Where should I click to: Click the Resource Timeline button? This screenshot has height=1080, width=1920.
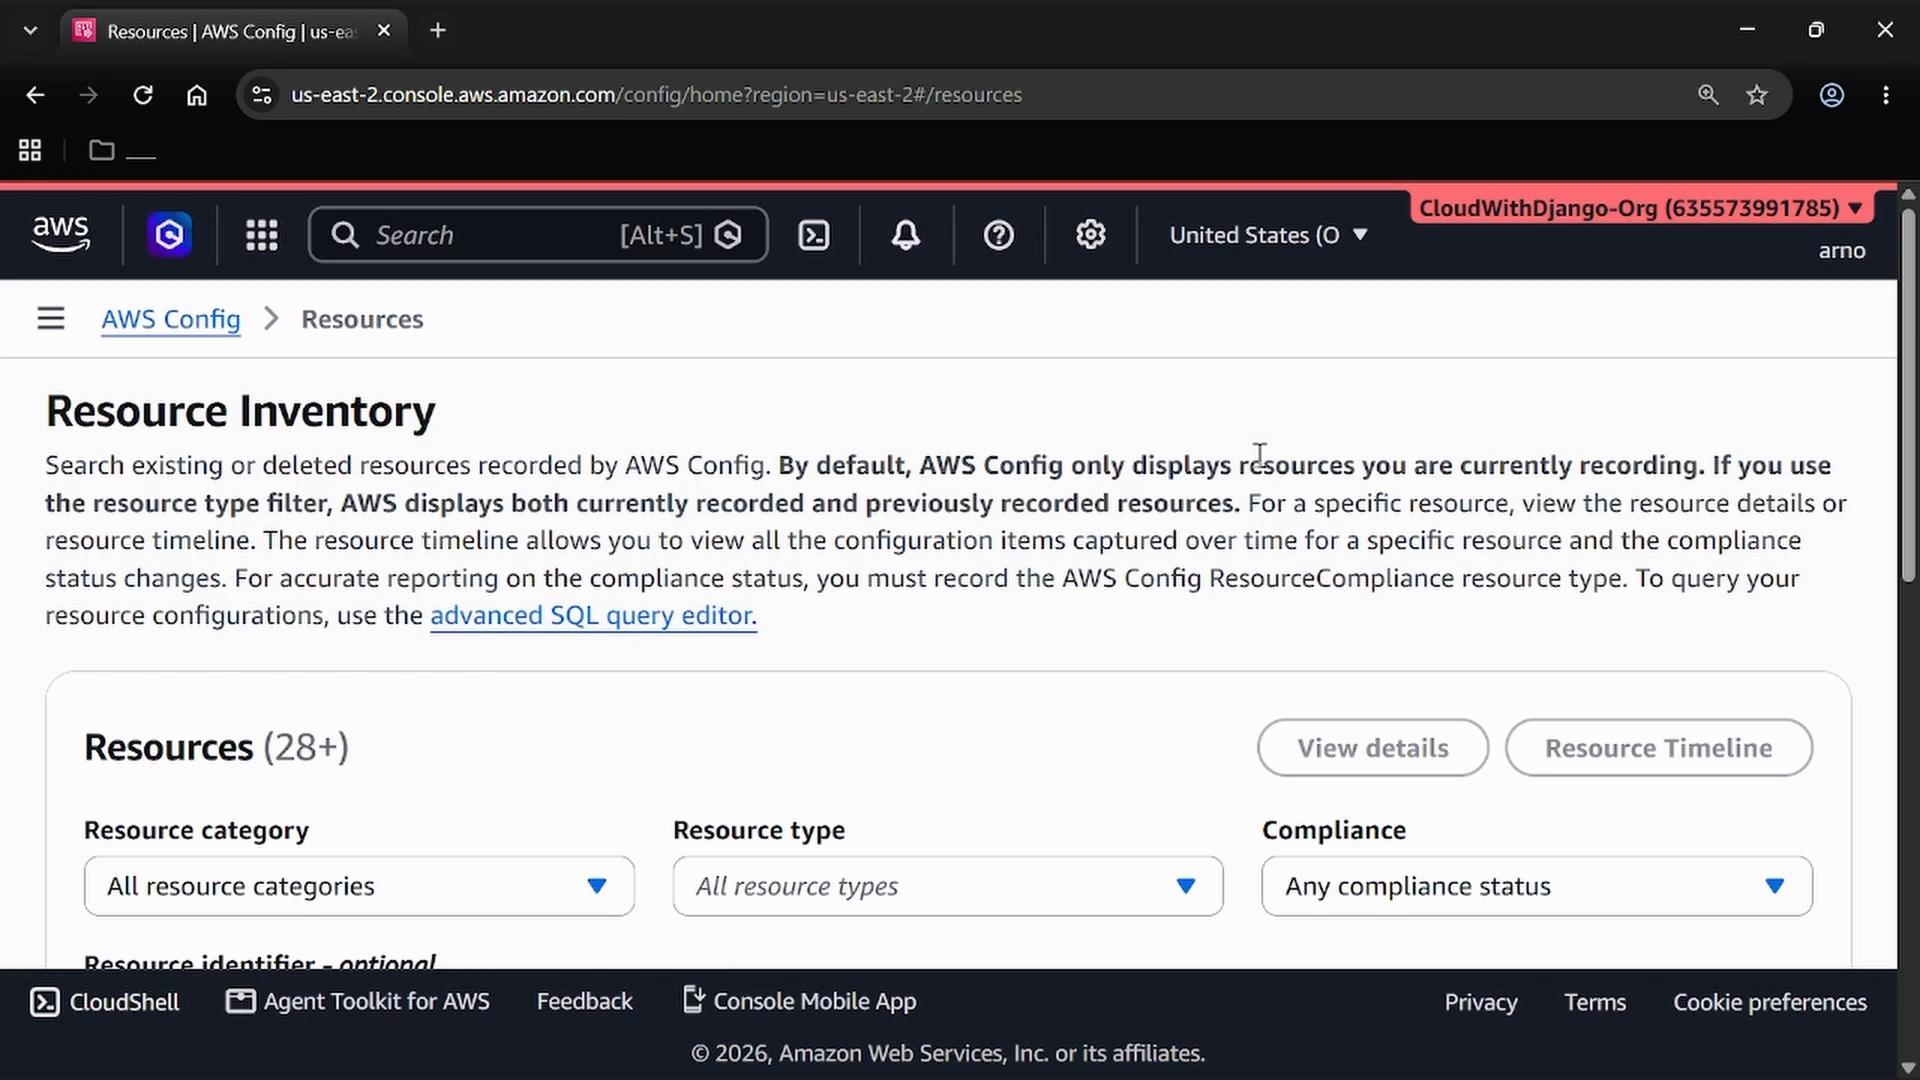(1659, 748)
